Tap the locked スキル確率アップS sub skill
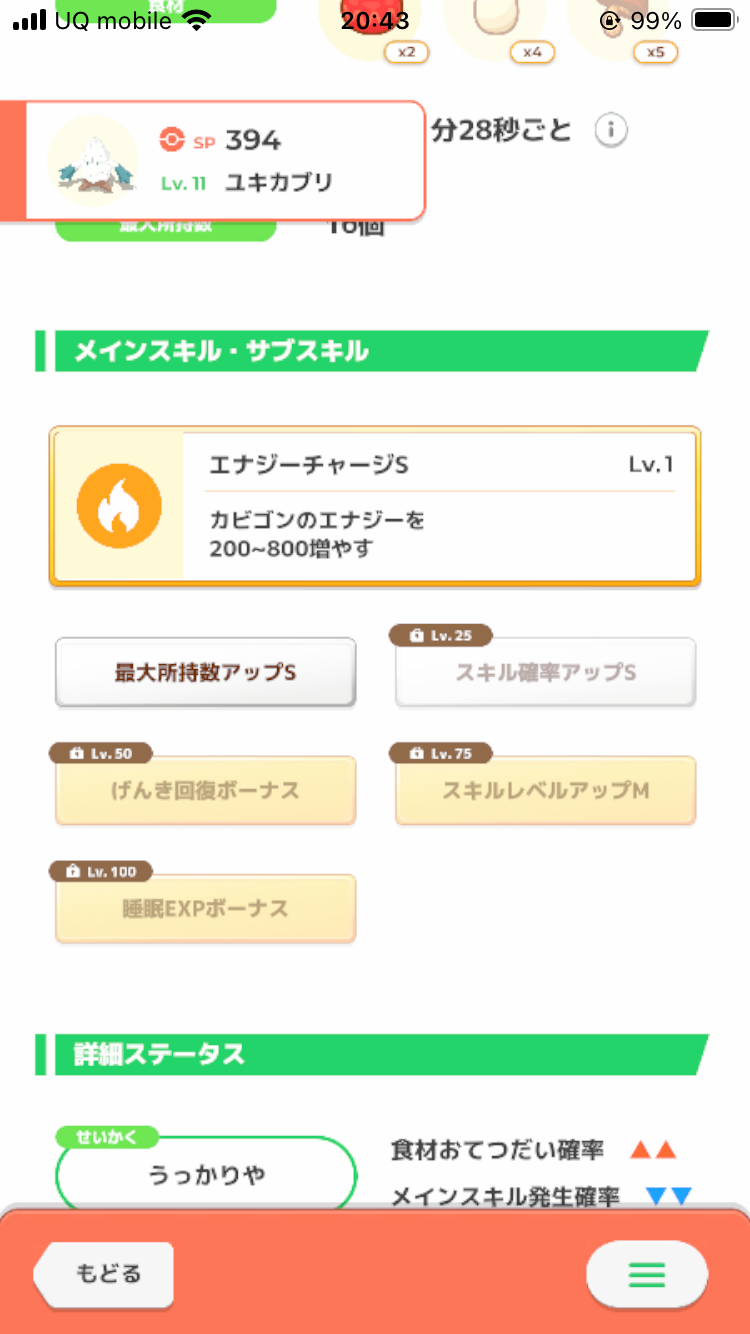 click(x=545, y=673)
